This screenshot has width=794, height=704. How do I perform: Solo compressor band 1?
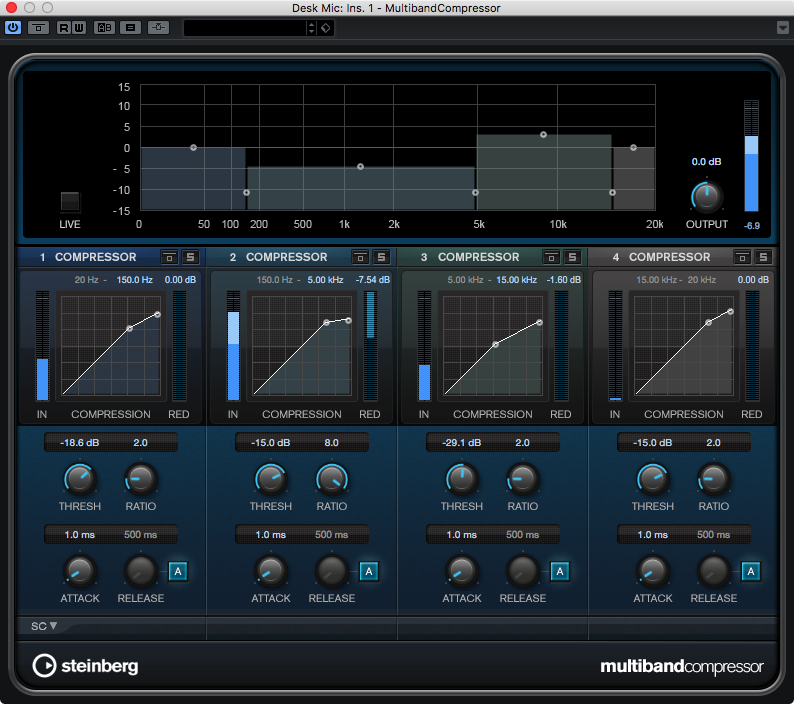[190, 257]
